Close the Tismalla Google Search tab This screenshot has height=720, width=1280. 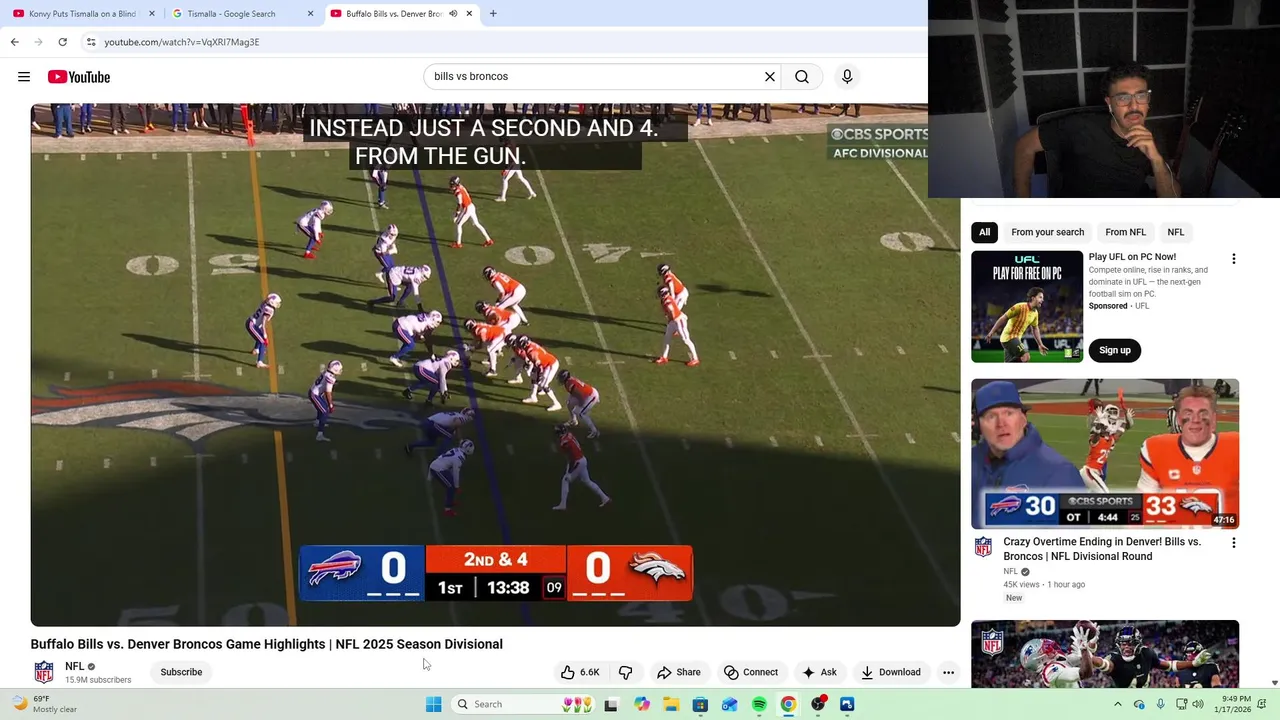point(310,14)
